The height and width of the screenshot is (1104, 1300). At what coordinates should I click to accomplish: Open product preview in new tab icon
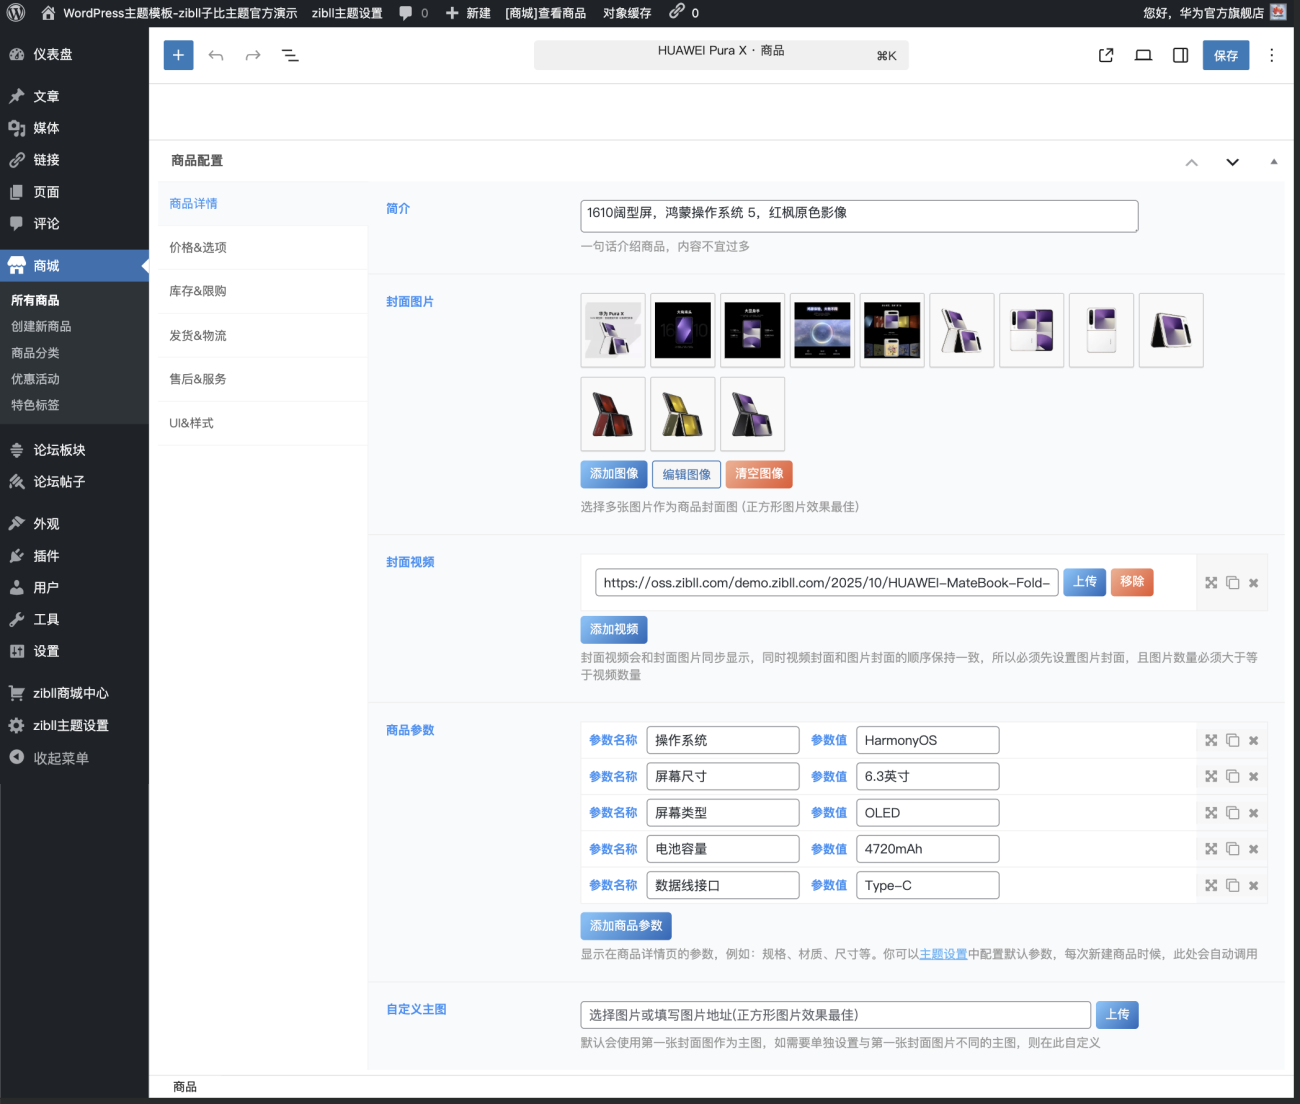[1106, 55]
